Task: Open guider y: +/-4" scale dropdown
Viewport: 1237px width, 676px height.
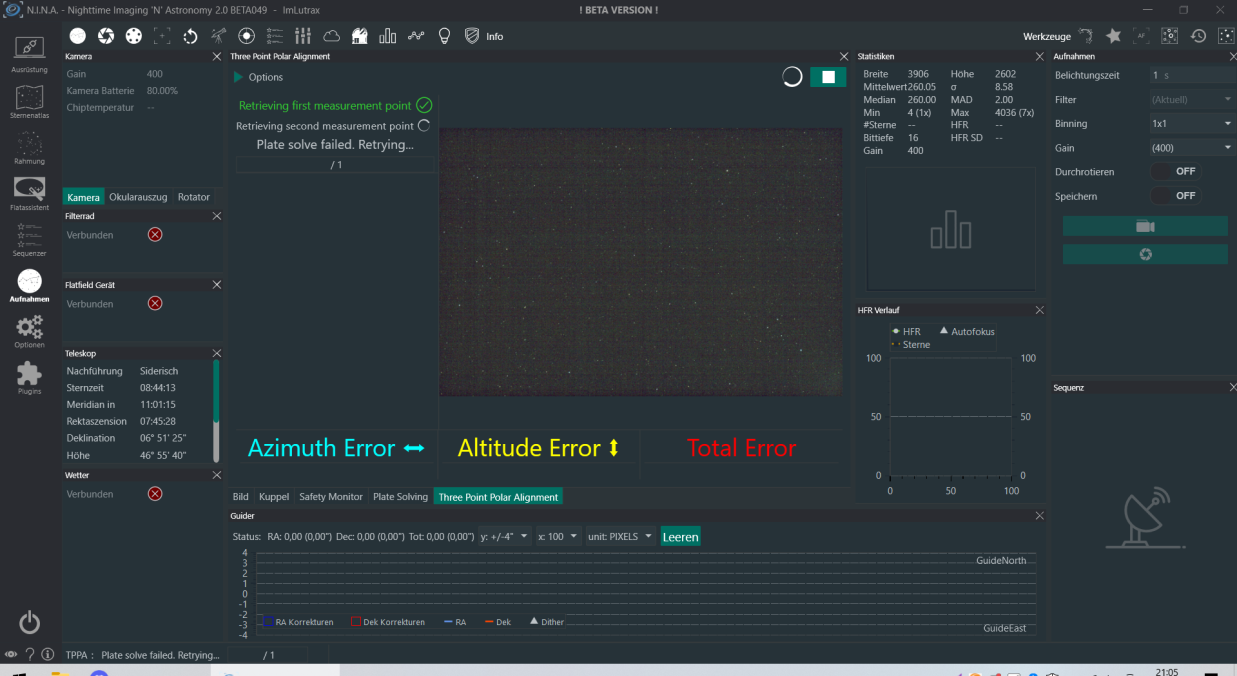Action: [x=504, y=536]
